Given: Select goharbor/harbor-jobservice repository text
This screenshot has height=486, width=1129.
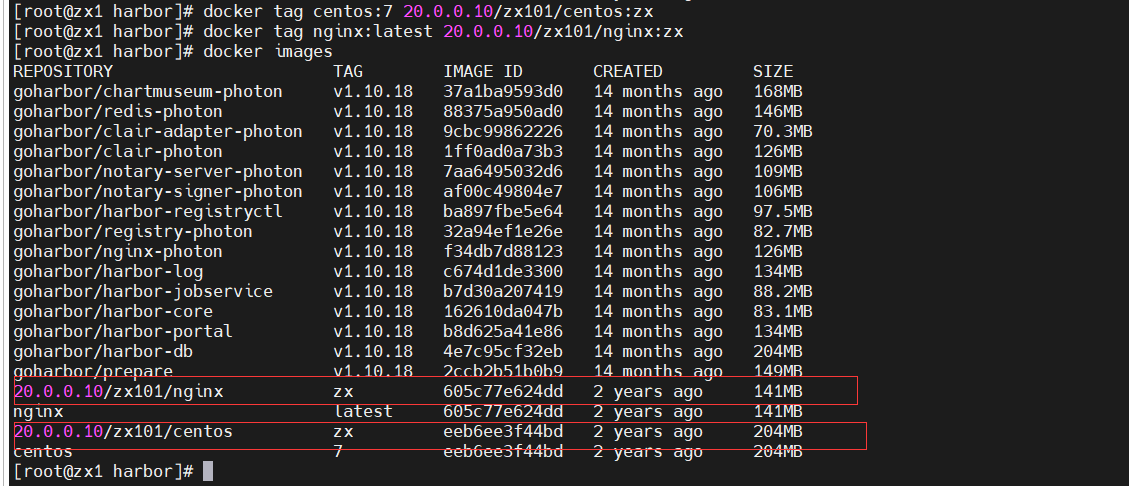Looking at the screenshot, I should 143,292.
